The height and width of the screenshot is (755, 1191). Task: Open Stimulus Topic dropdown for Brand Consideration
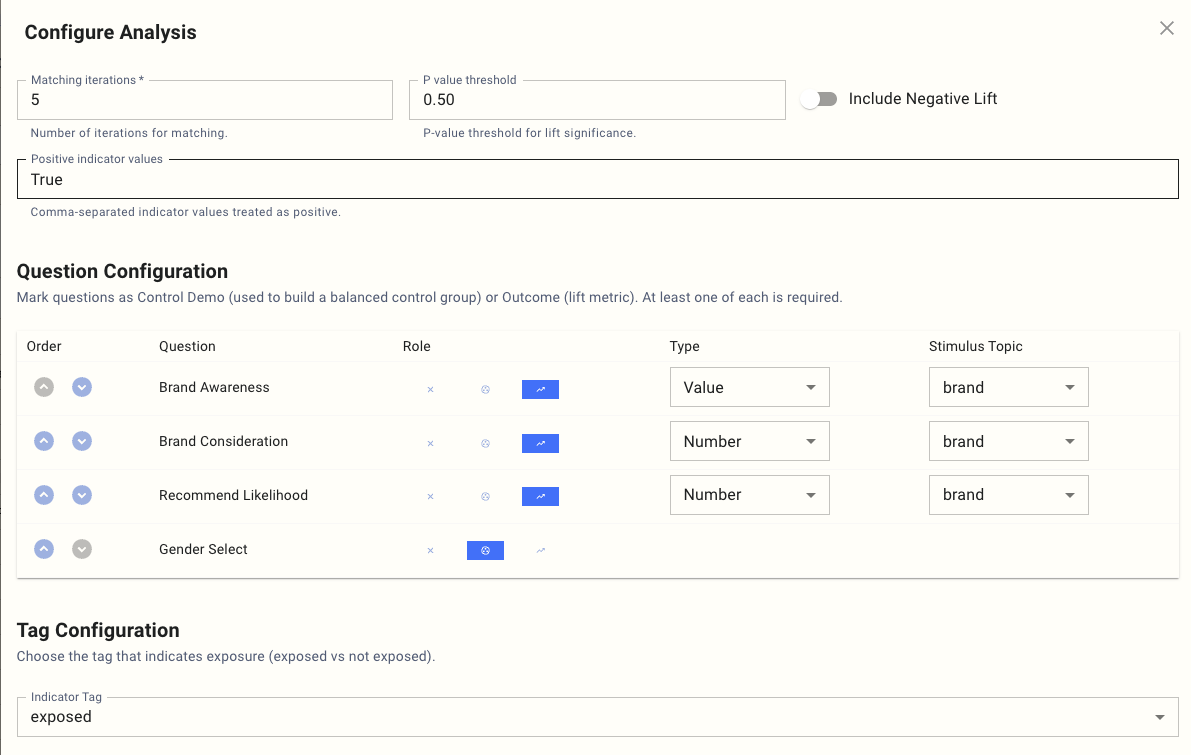click(x=1008, y=442)
